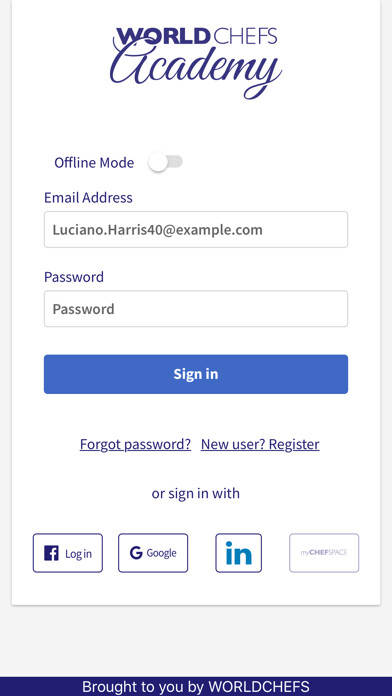This screenshot has height=696, width=392.
Task: Click the Email Address input field
Action: (196, 229)
